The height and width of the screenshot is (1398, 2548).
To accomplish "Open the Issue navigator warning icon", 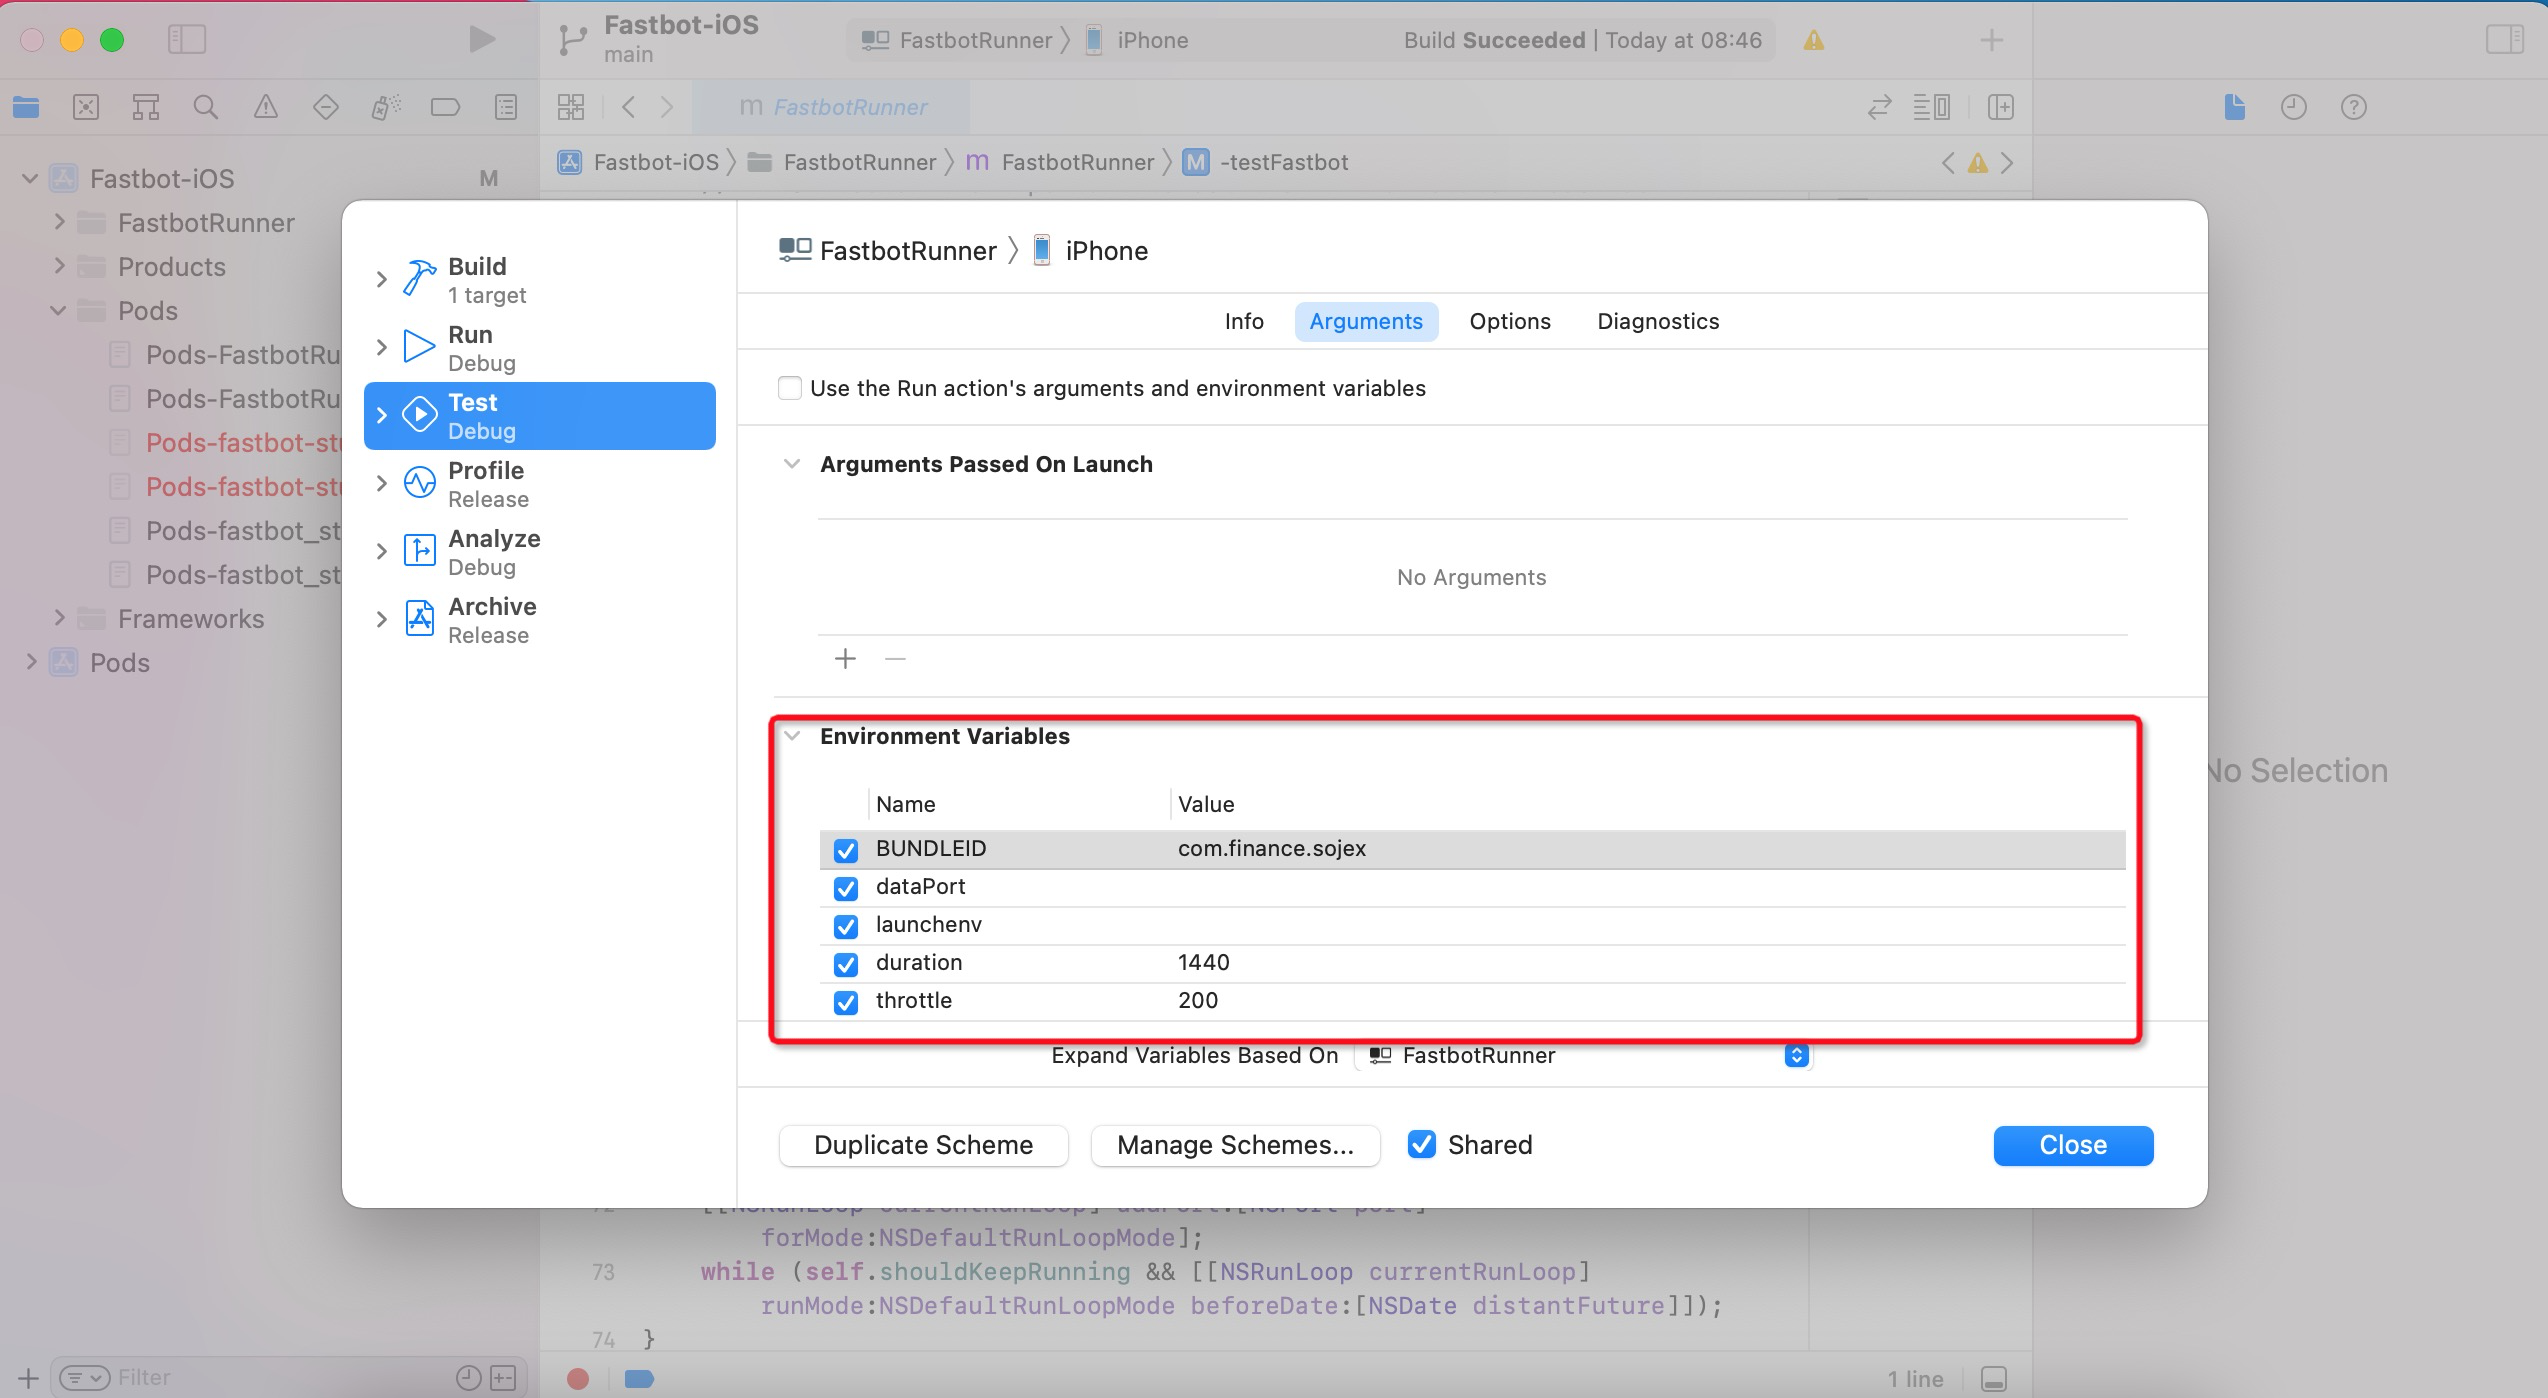I will coord(265,107).
